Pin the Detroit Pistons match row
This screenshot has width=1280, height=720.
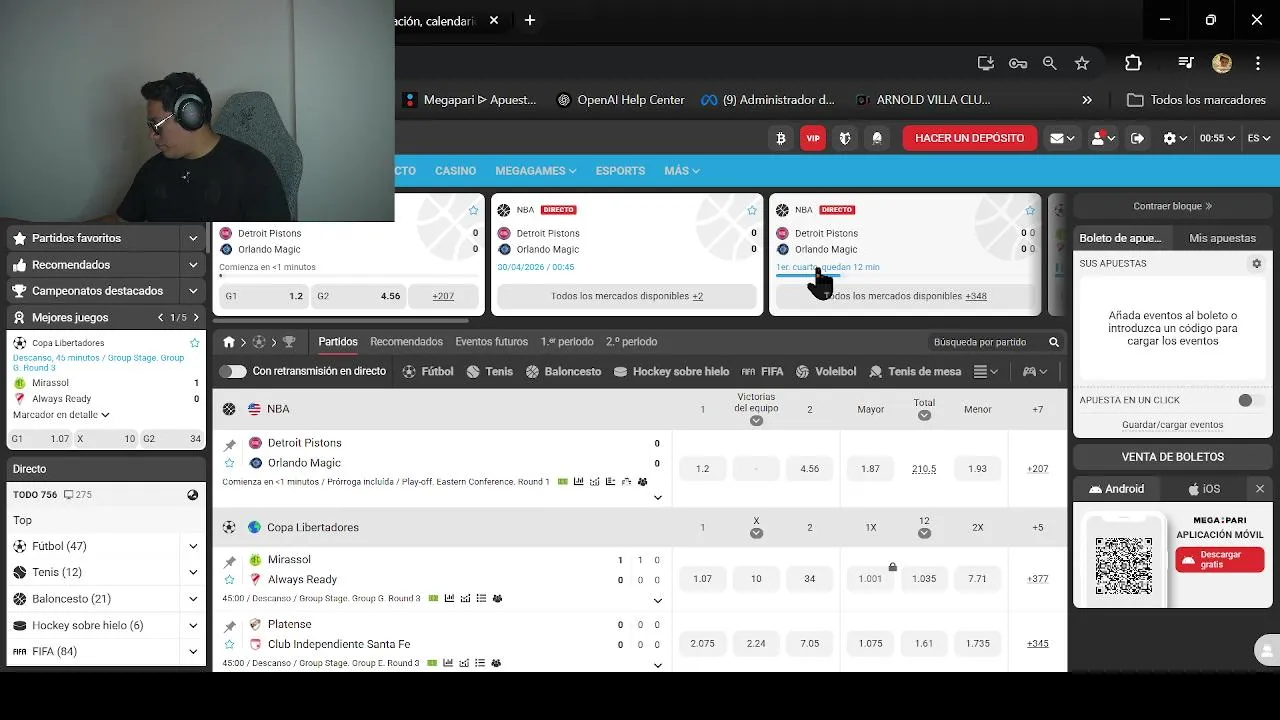[230, 445]
